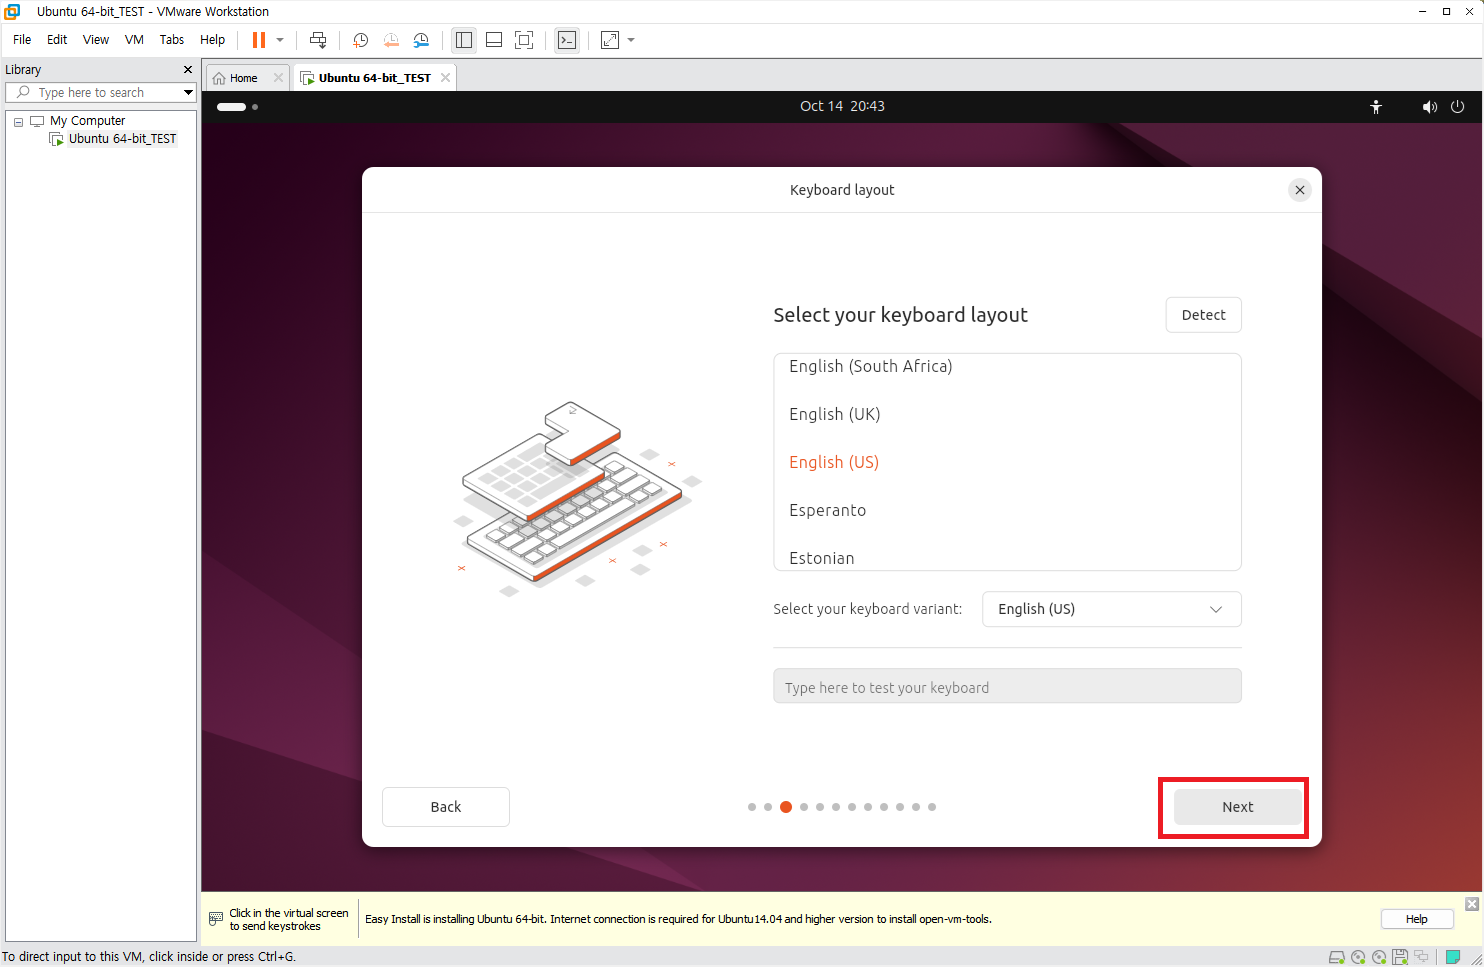Close the Home tab
1484x967 pixels.
[279, 78]
